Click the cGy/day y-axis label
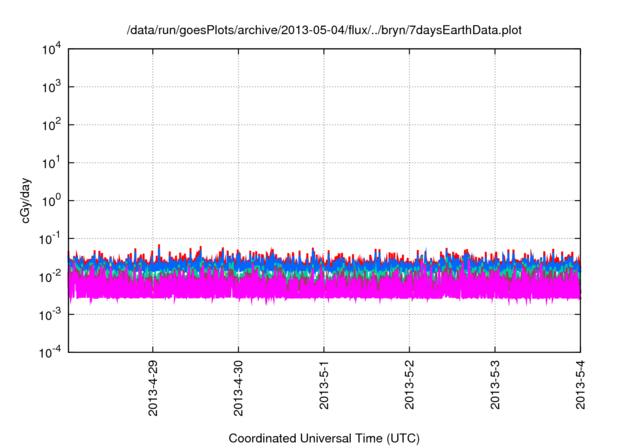Viewport: 640px width, 448px height. (25, 200)
